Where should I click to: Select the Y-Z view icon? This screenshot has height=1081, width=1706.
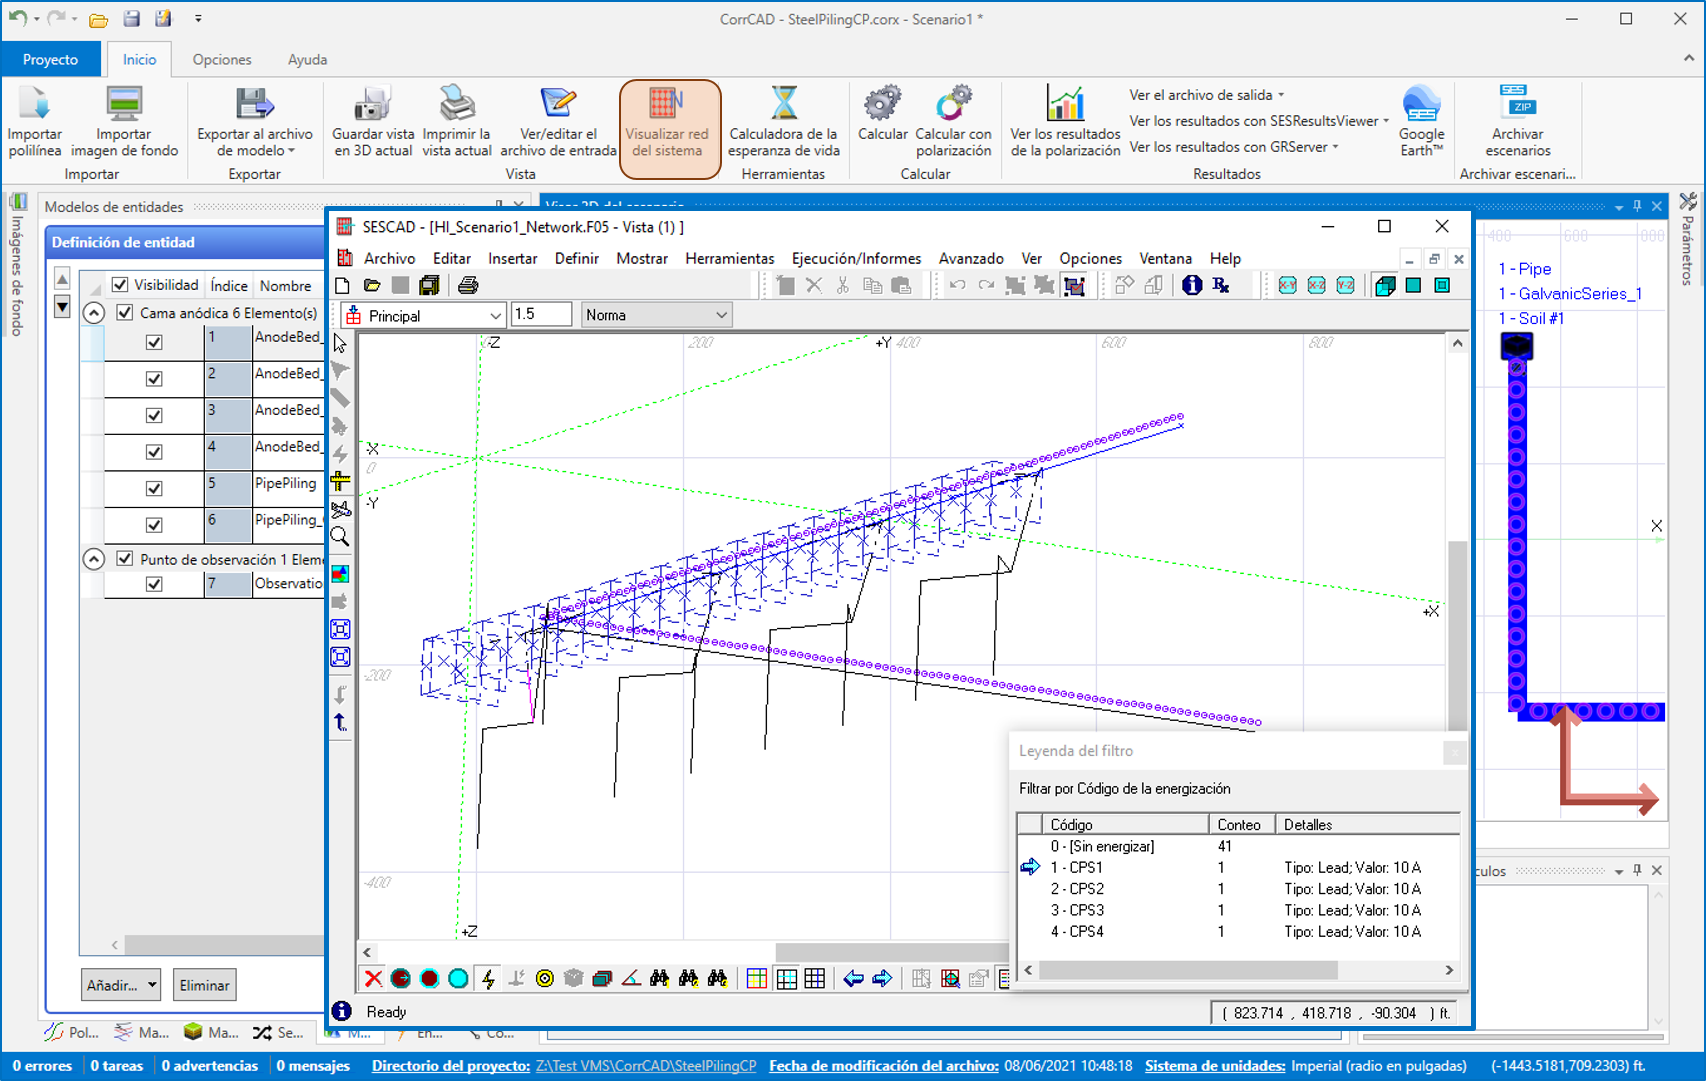1345,286
